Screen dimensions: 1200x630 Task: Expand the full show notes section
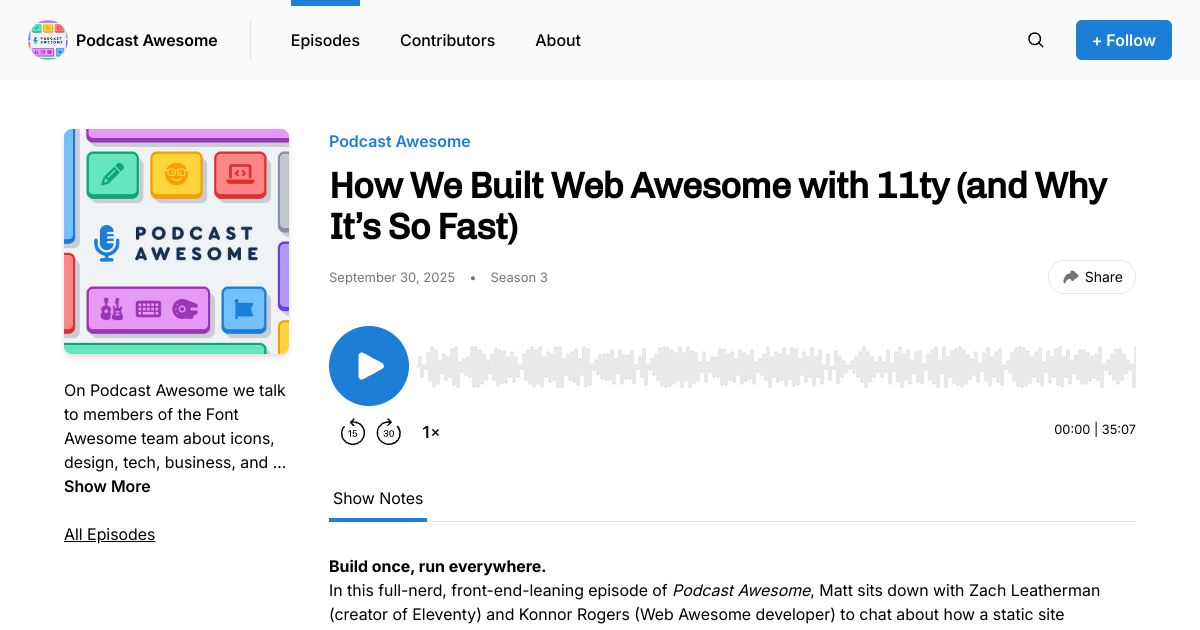click(x=378, y=498)
